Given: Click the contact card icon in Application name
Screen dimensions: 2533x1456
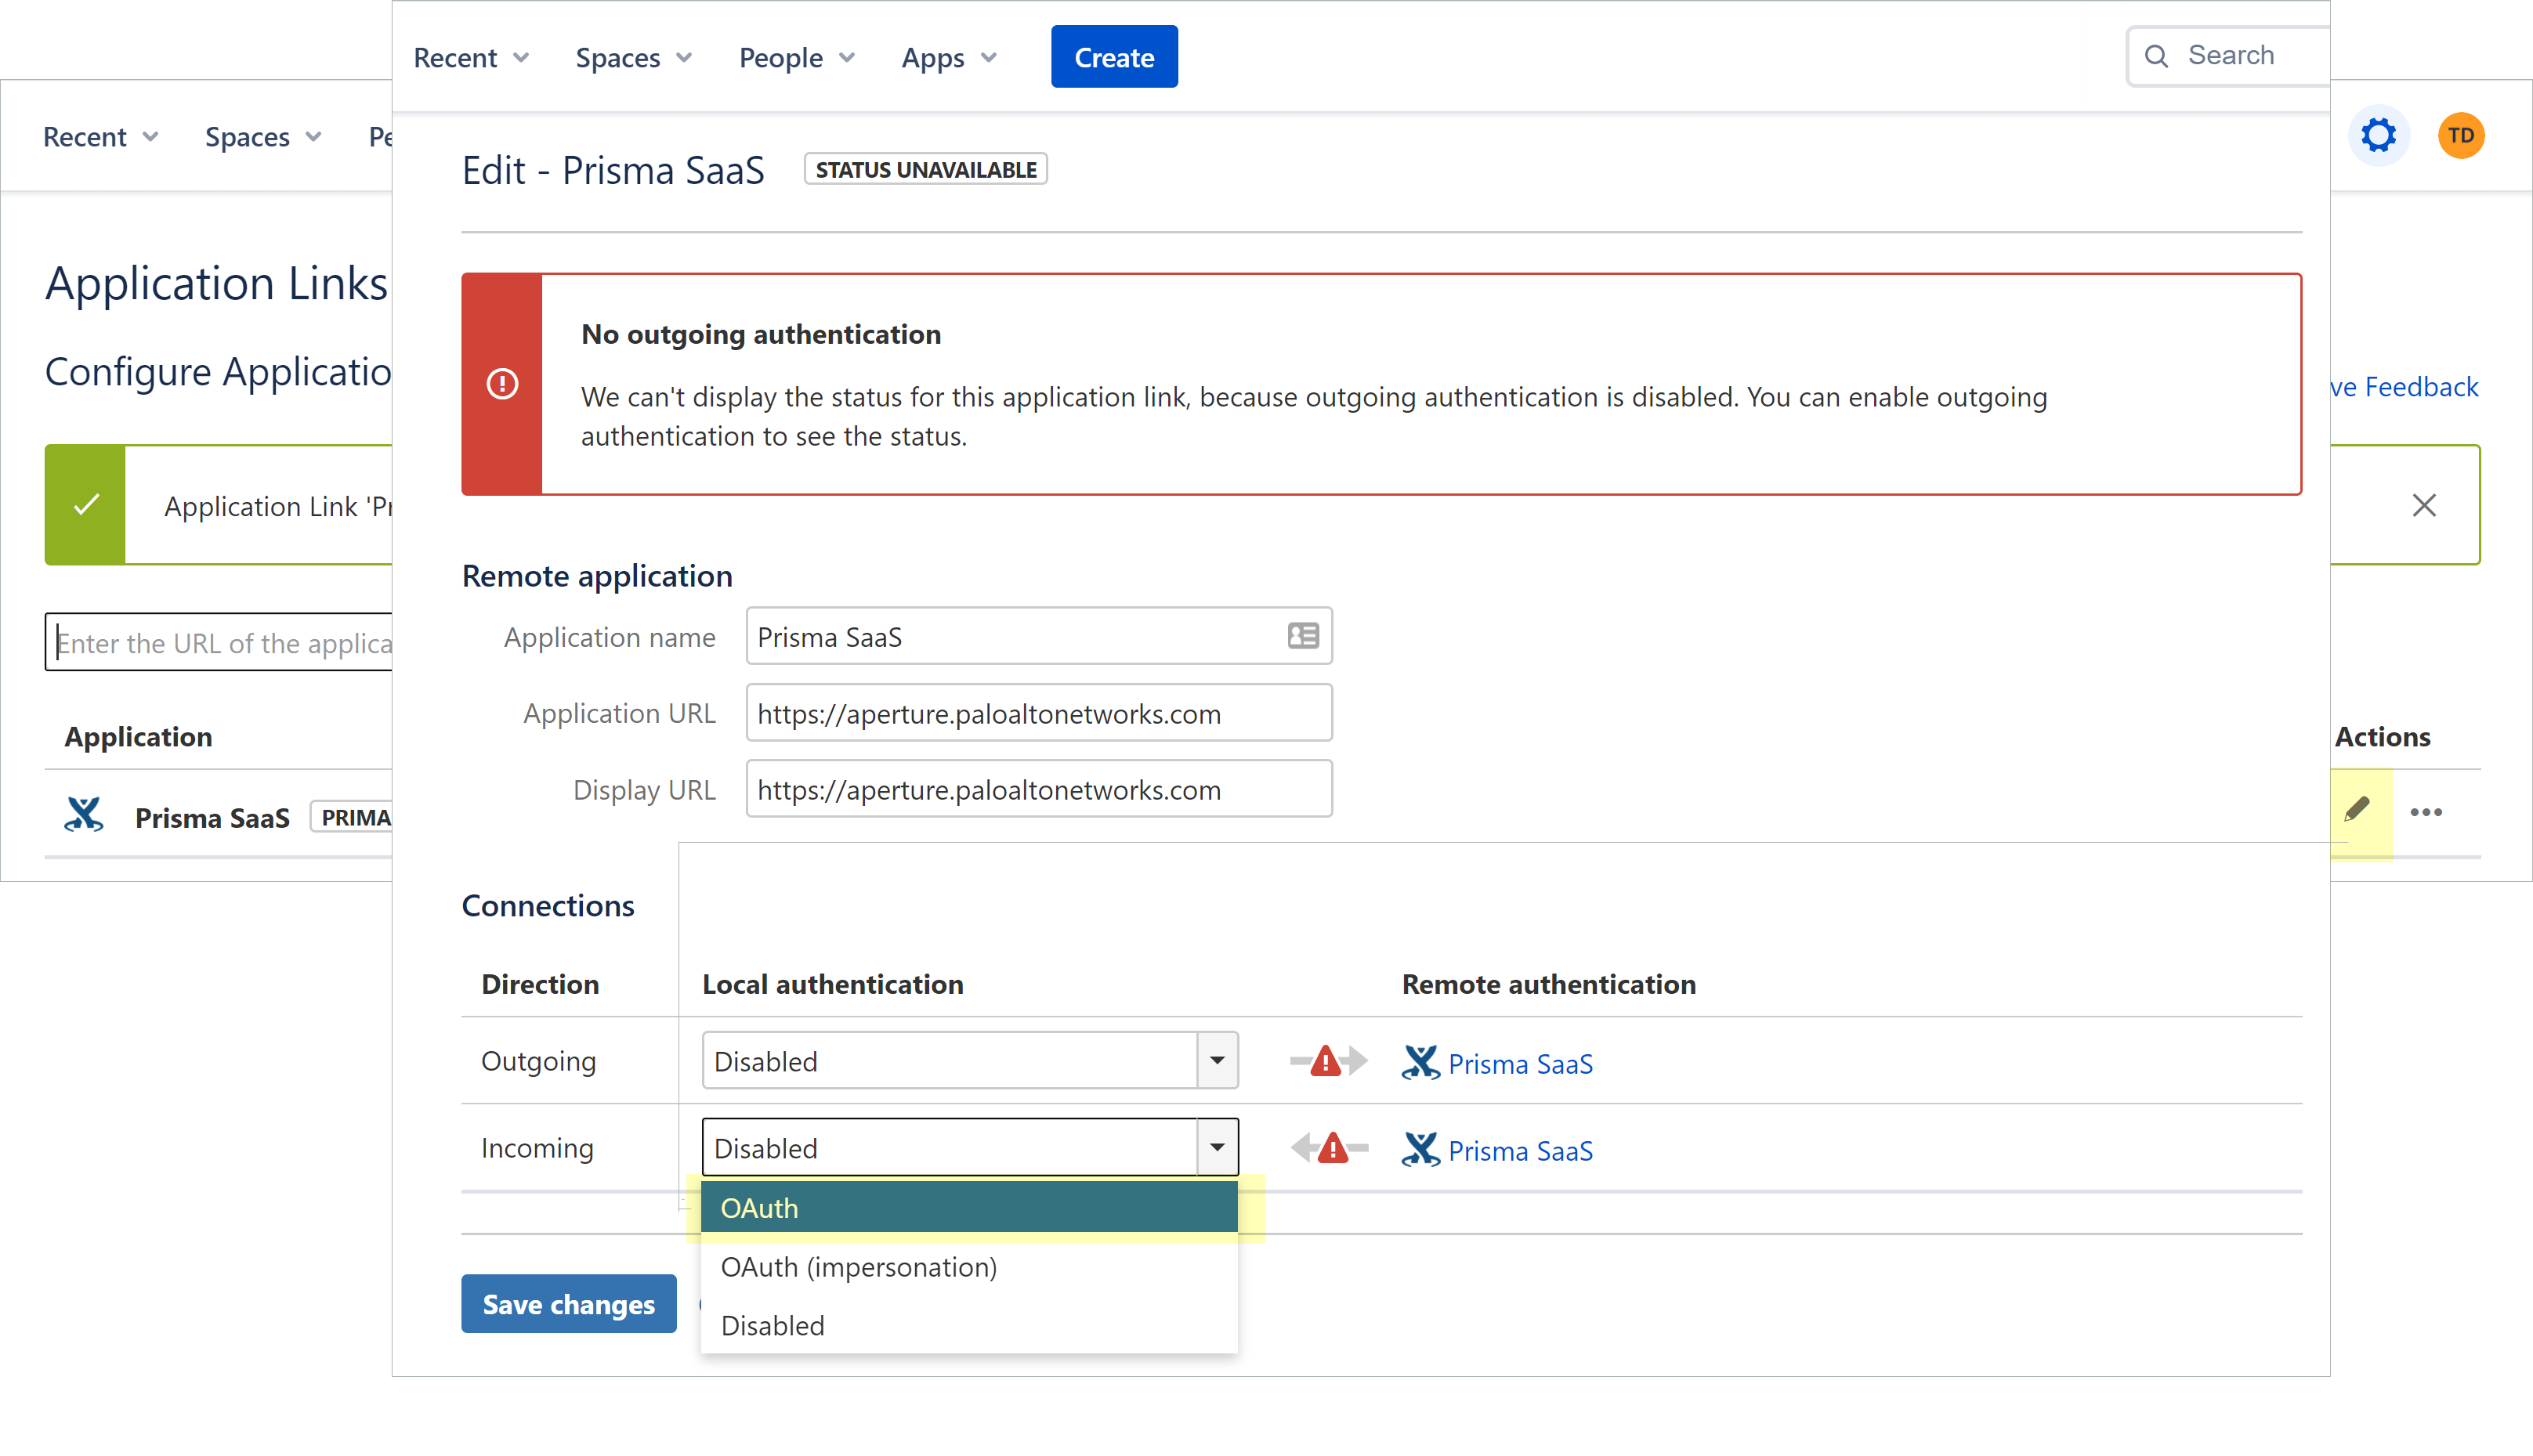Looking at the screenshot, I should [x=1303, y=636].
